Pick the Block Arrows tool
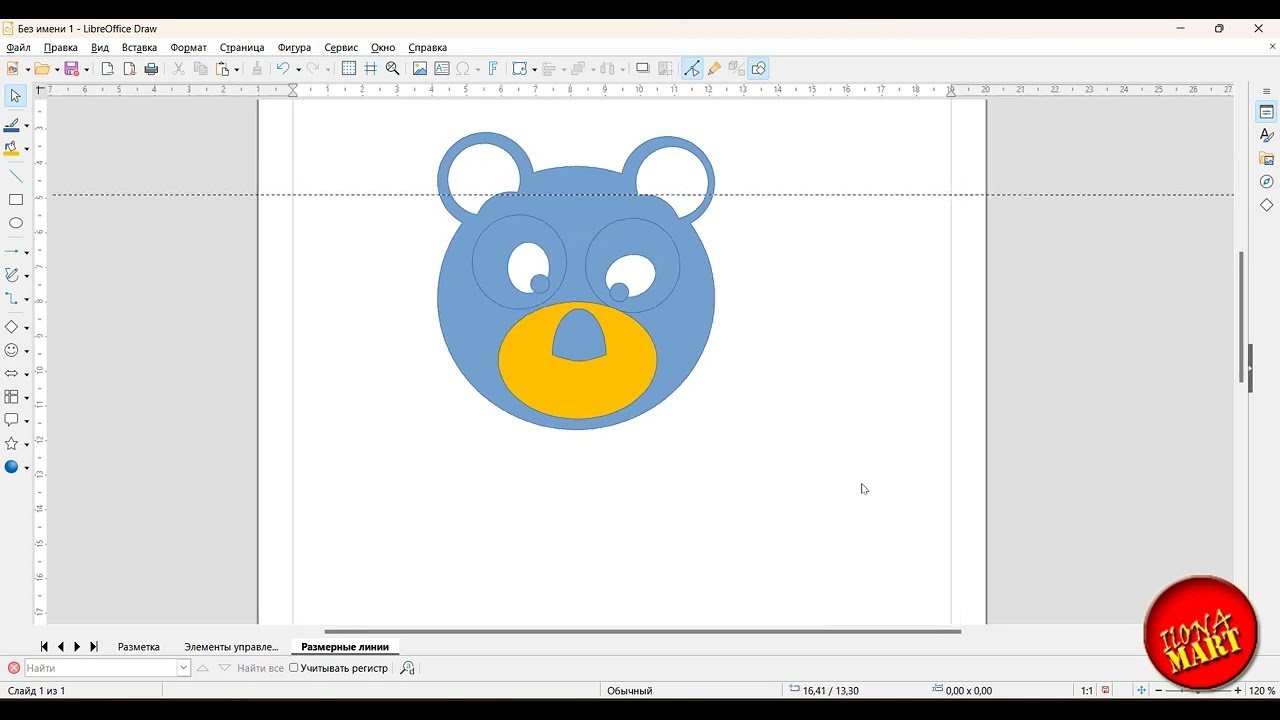Image resolution: width=1280 pixels, height=720 pixels. [x=12, y=374]
